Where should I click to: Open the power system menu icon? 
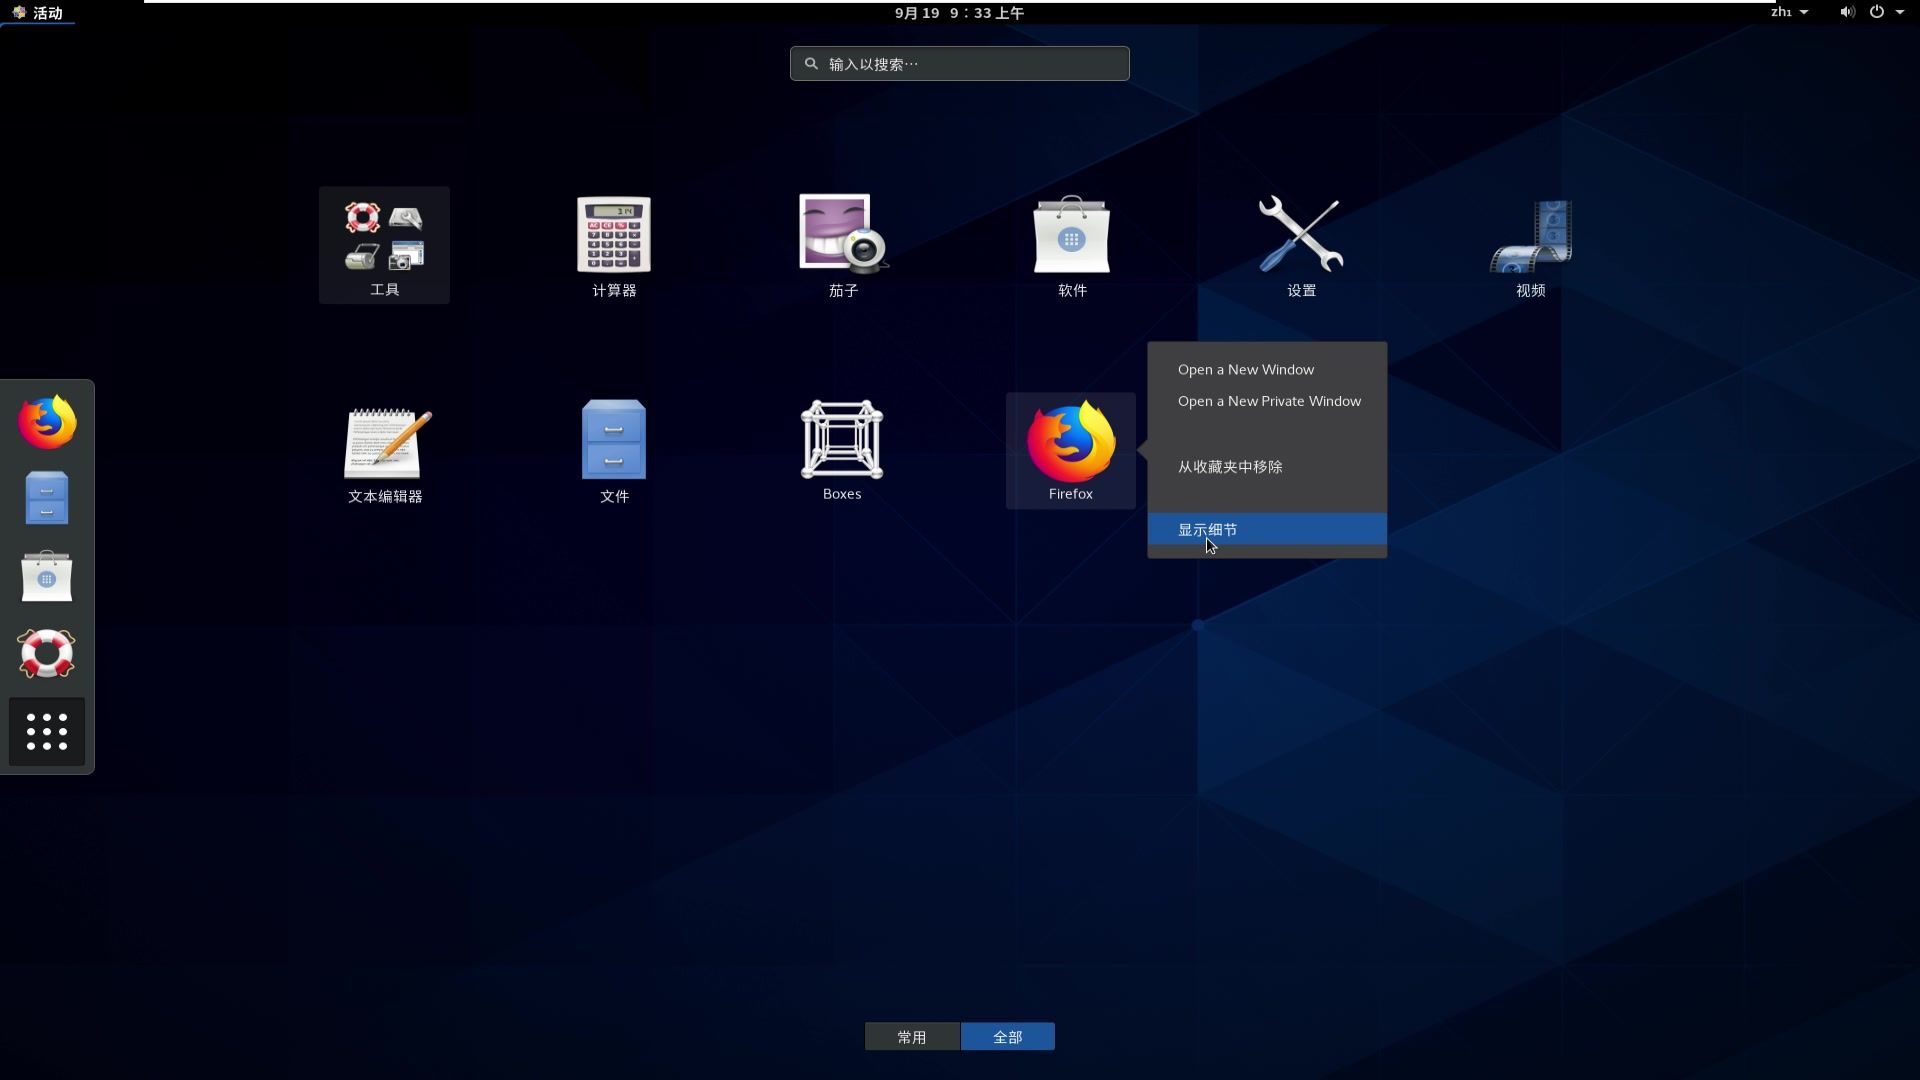tap(1877, 12)
